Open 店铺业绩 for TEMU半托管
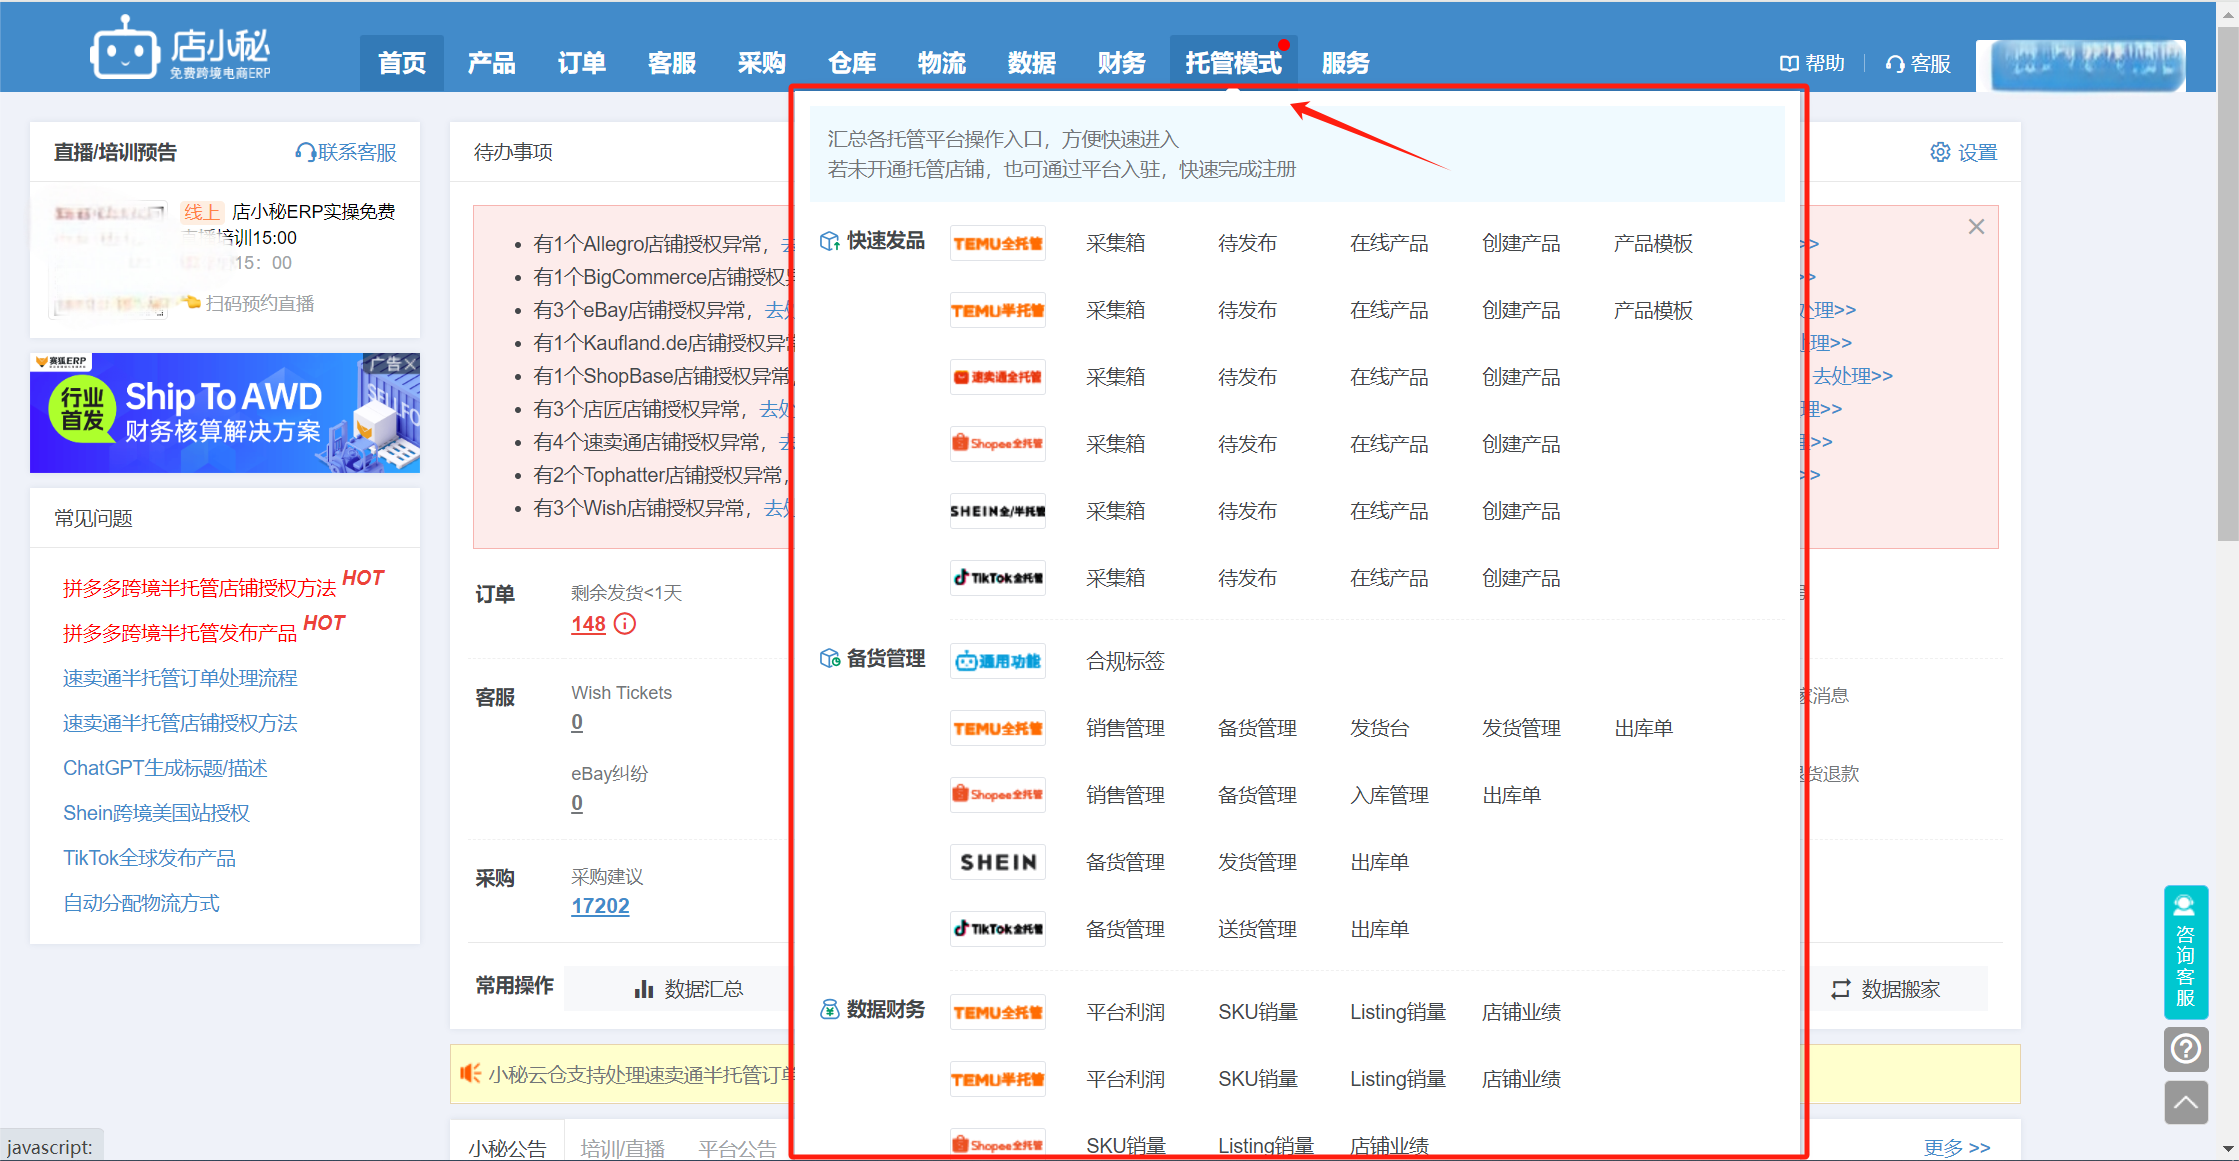This screenshot has height=1161, width=2239. [x=1522, y=1079]
